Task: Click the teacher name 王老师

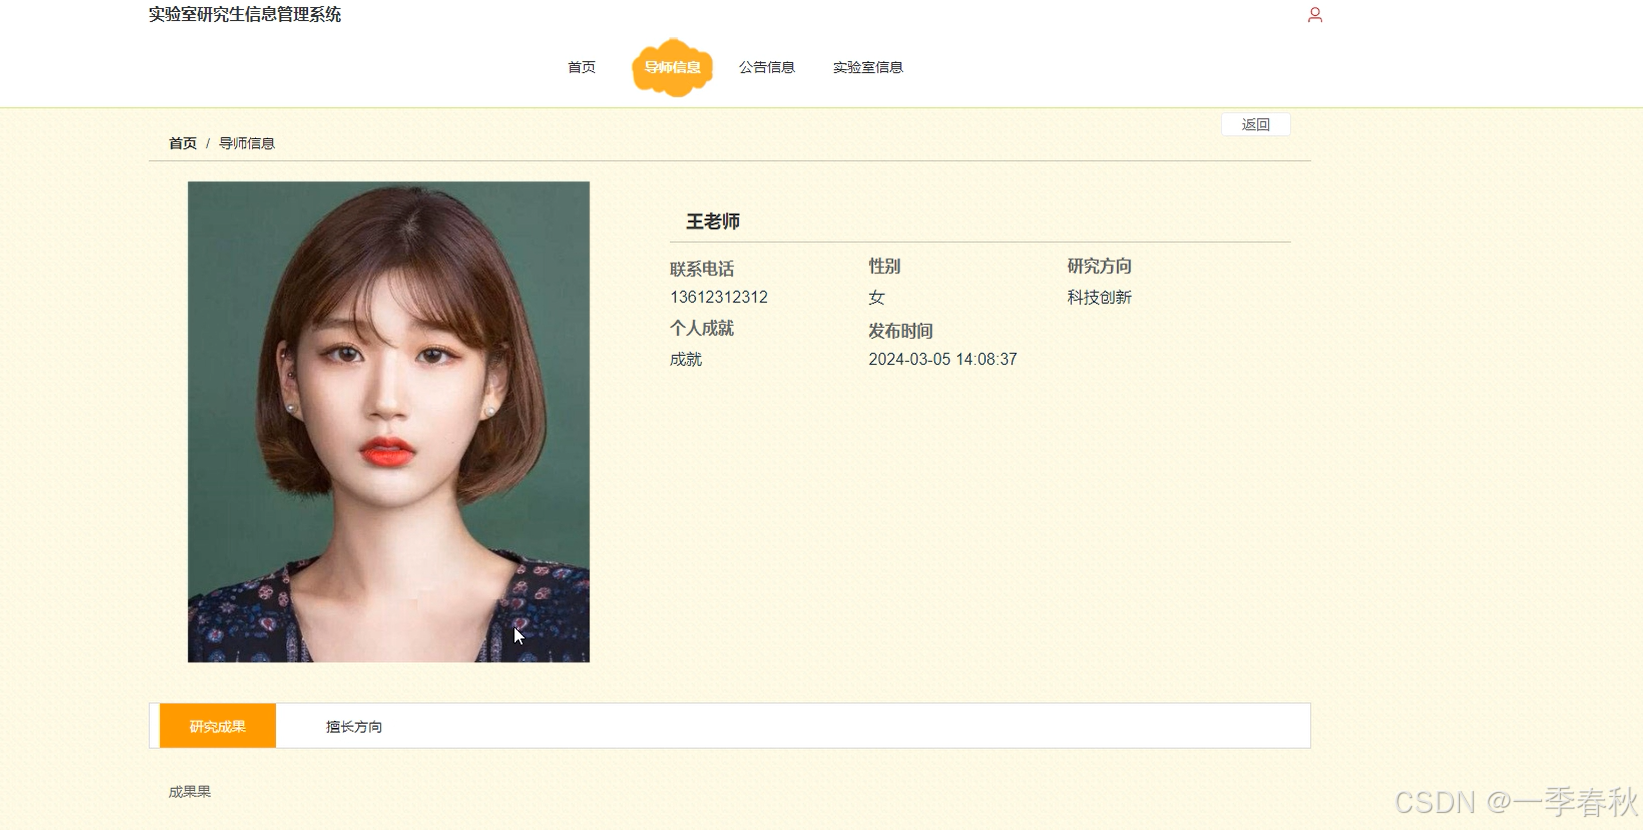Action: (x=713, y=221)
